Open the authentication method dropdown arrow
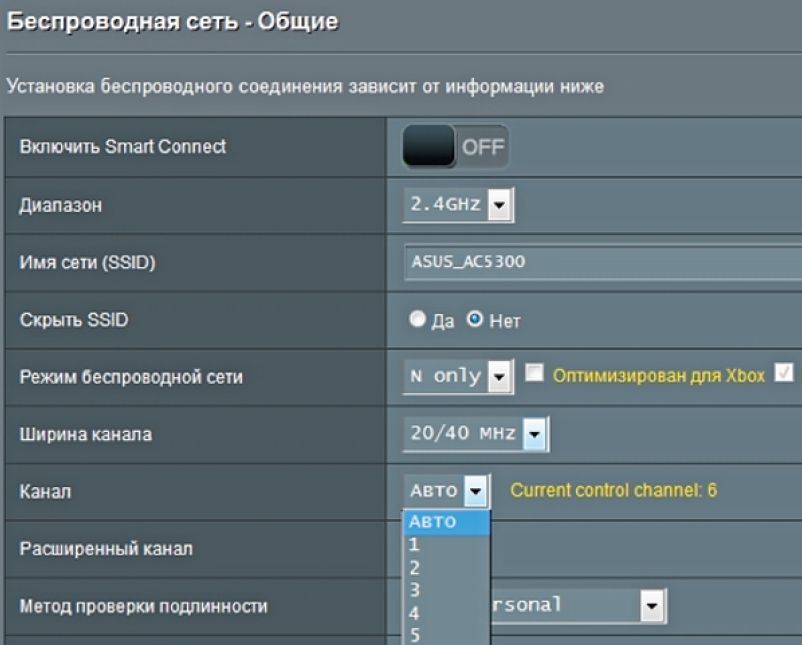Image resolution: width=802 pixels, height=645 pixels. pyautogui.click(x=653, y=605)
